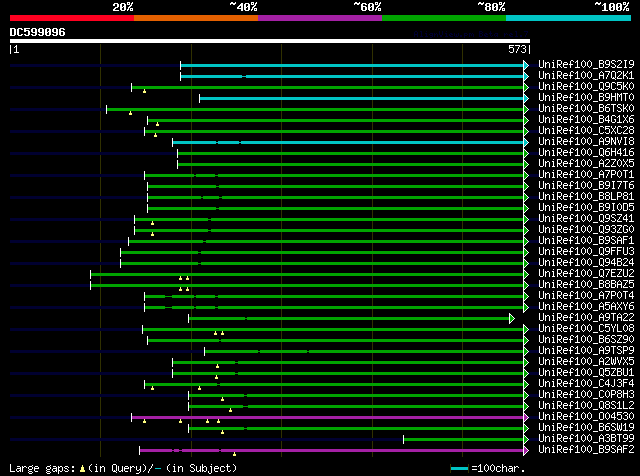Image resolution: width=640 pixels, height=476 pixels.
Task: Click the yellow gap marker under the Q9C5K0 alignment
Action: click(x=144, y=91)
